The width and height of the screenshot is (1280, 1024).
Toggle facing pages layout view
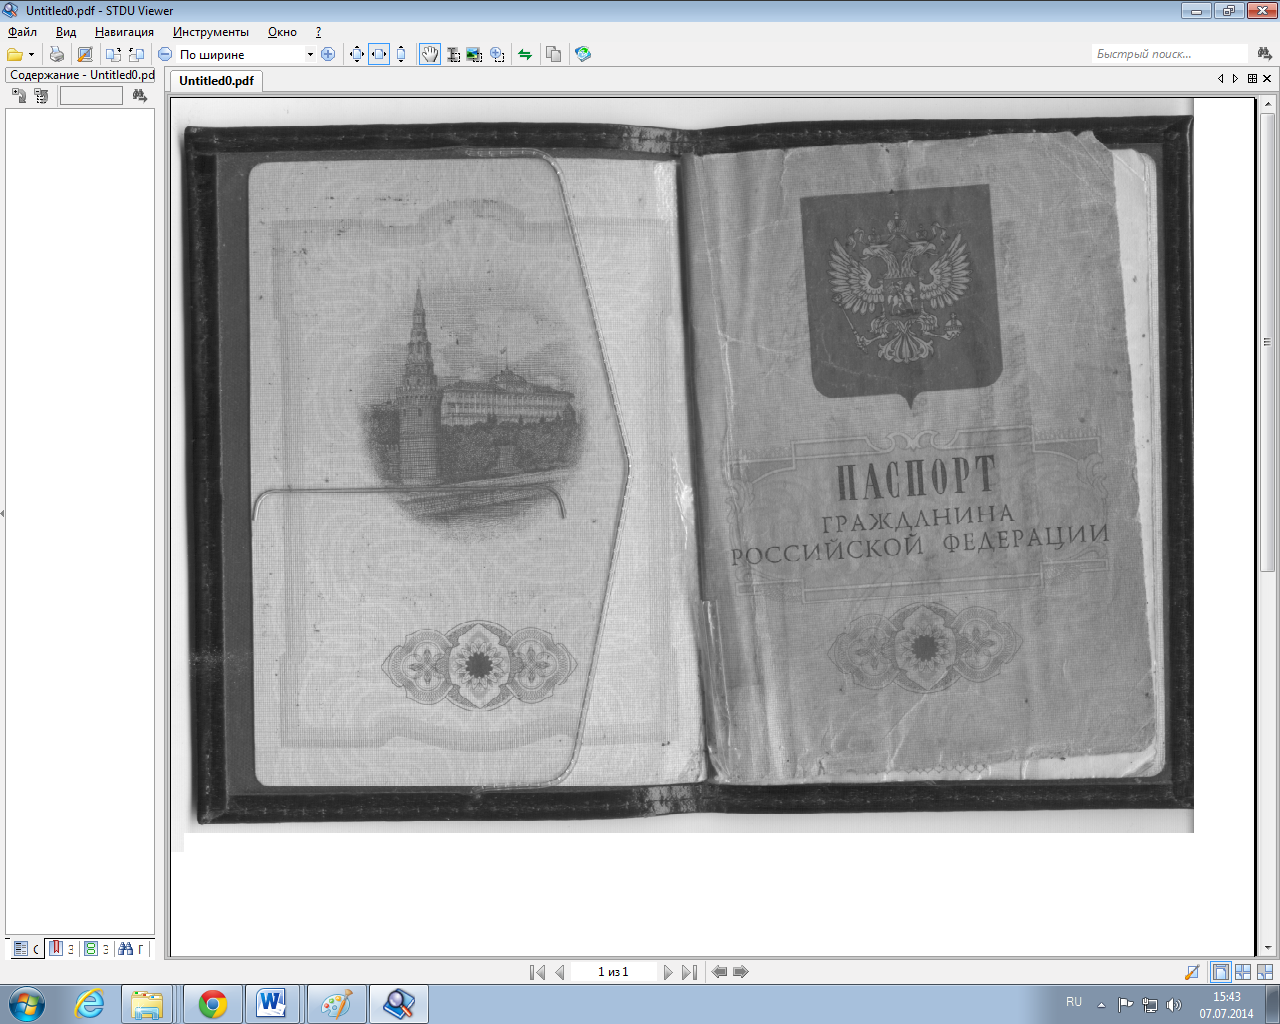1243,972
